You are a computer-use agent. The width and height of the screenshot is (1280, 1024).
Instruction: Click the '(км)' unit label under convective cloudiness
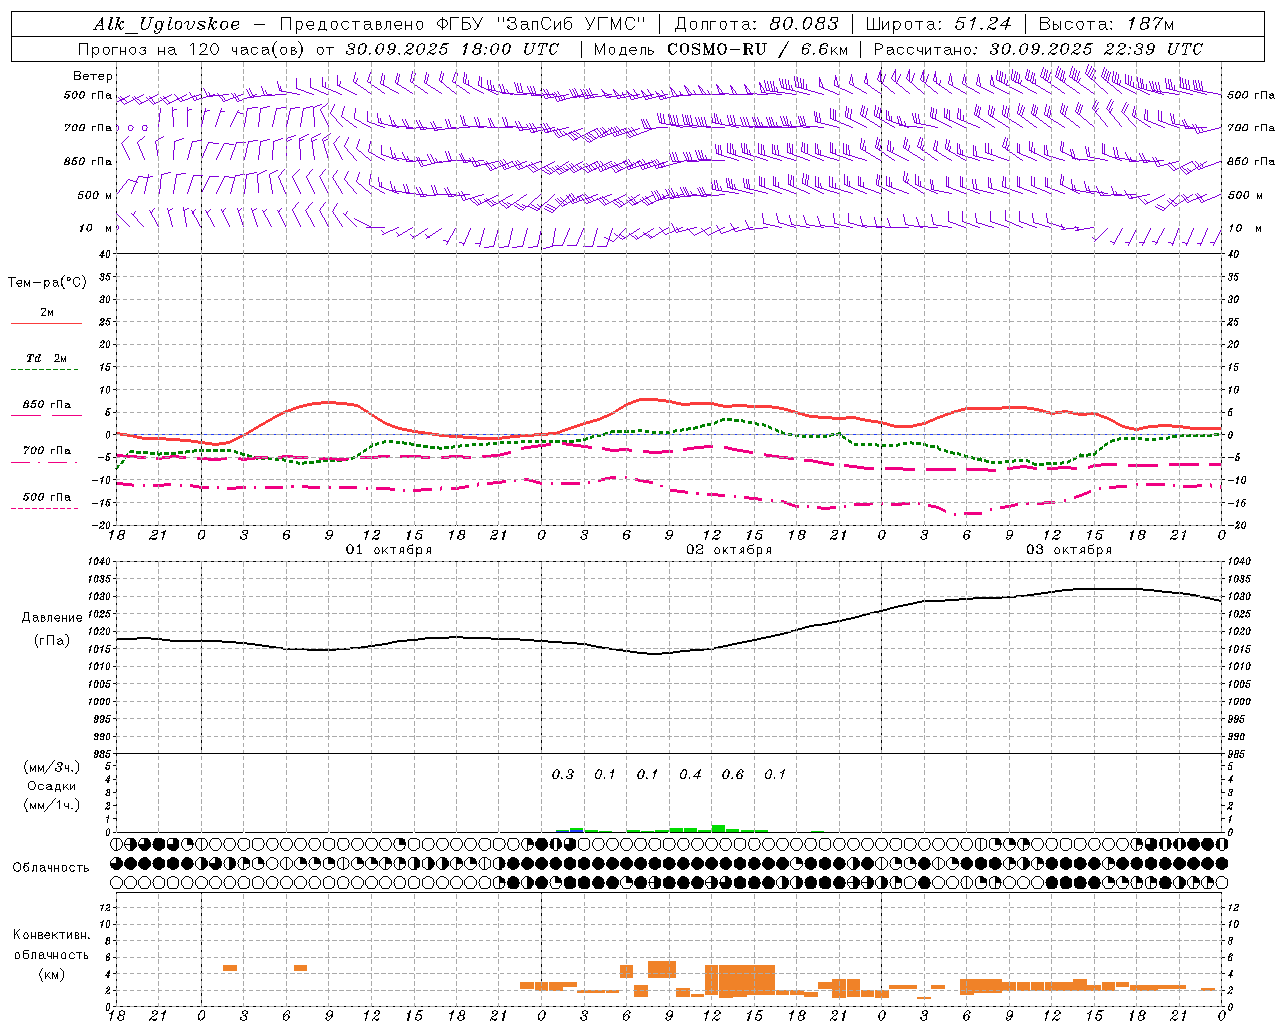(x=51, y=974)
